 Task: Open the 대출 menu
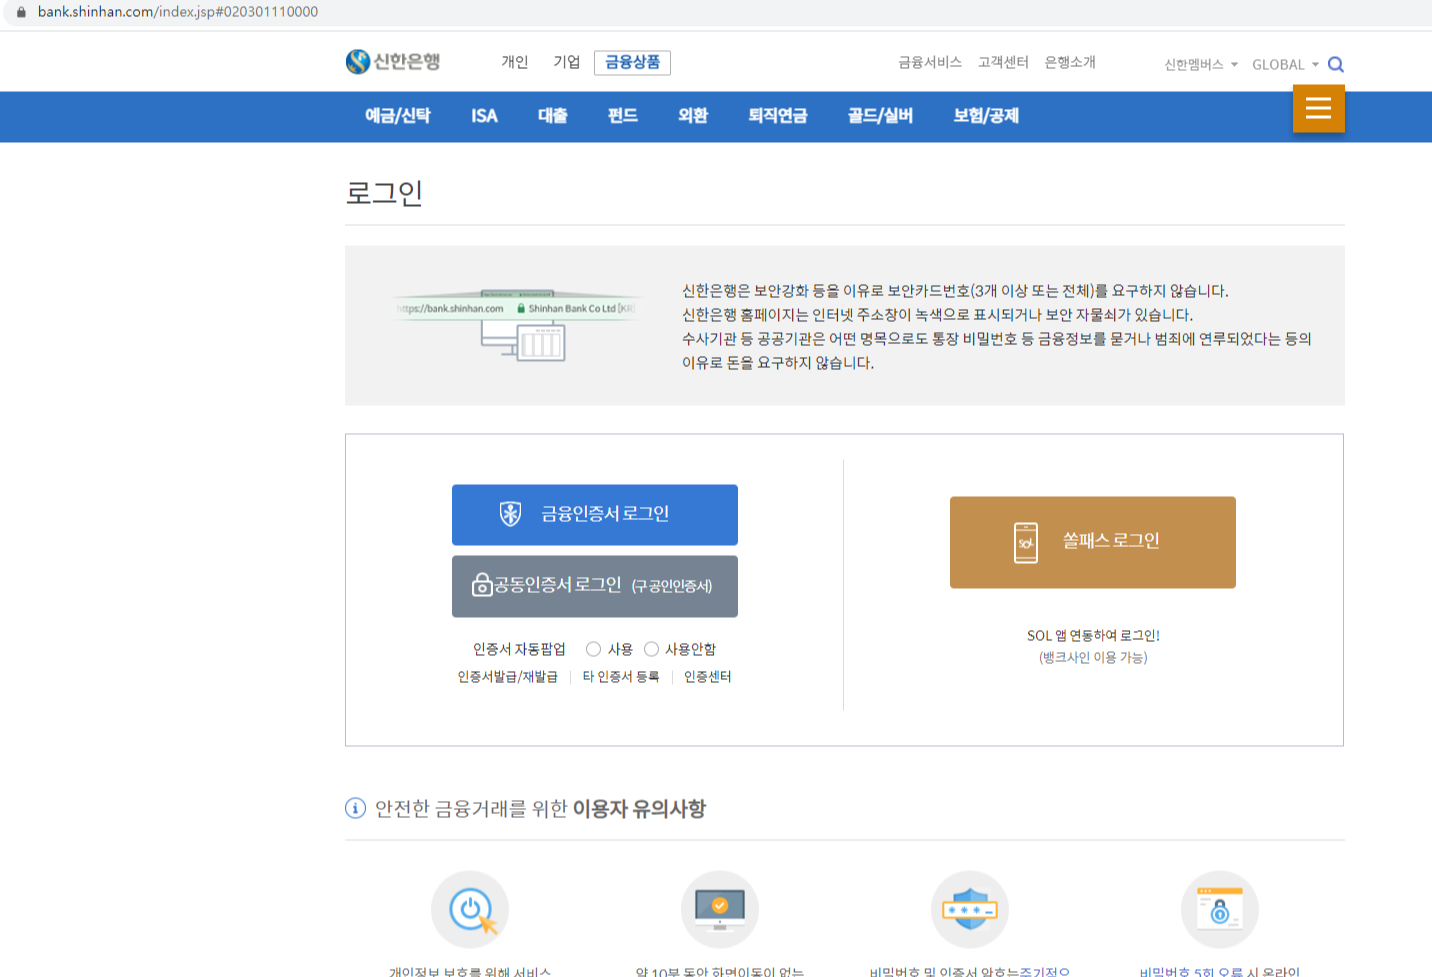pos(553,116)
